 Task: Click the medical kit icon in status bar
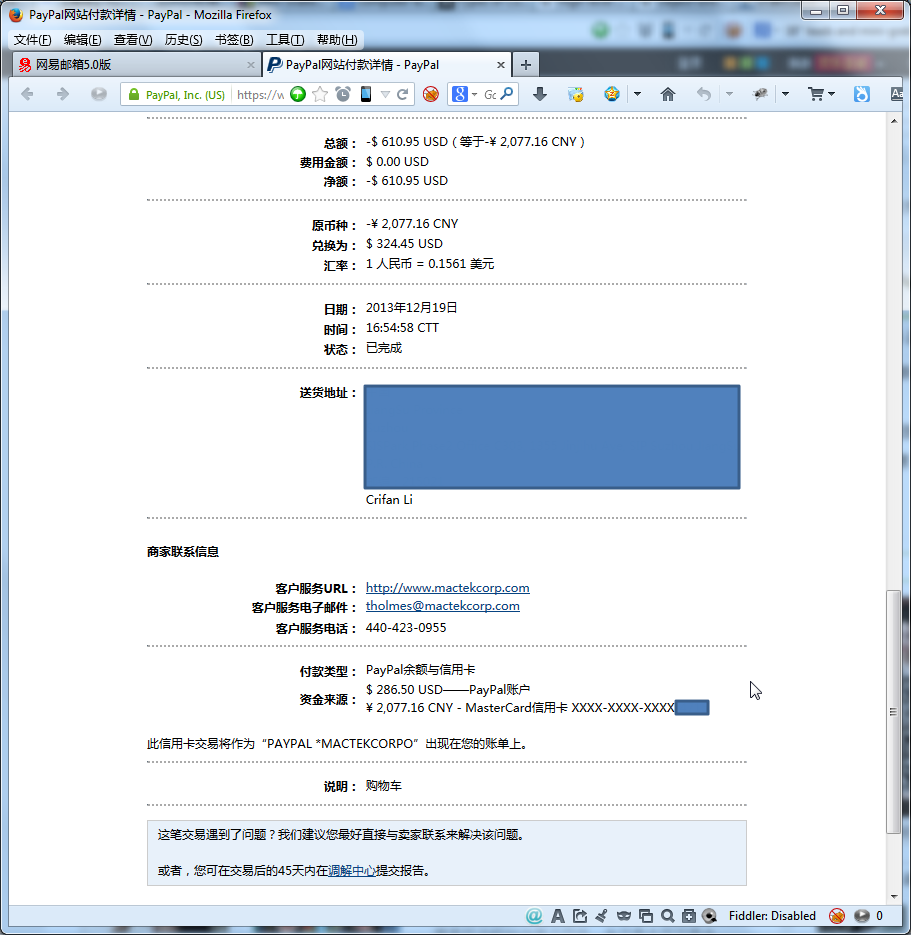pyautogui.click(x=689, y=916)
